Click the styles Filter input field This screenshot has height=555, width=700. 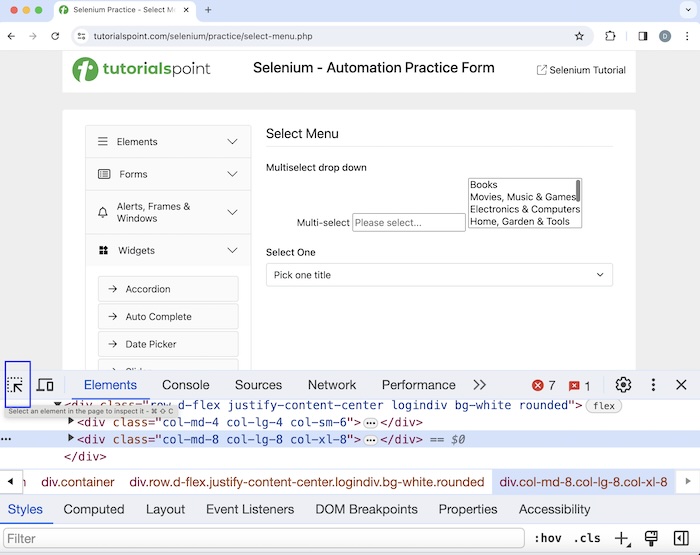[x=260, y=539]
